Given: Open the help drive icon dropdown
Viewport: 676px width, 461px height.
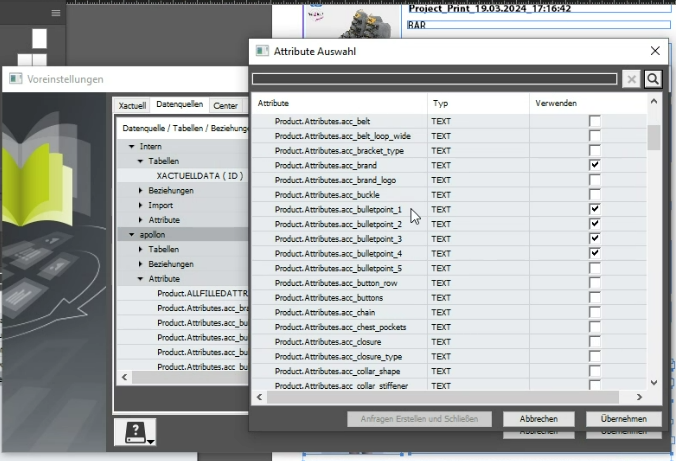Looking at the screenshot, I should pyautogui.click(x=136, y=432).
